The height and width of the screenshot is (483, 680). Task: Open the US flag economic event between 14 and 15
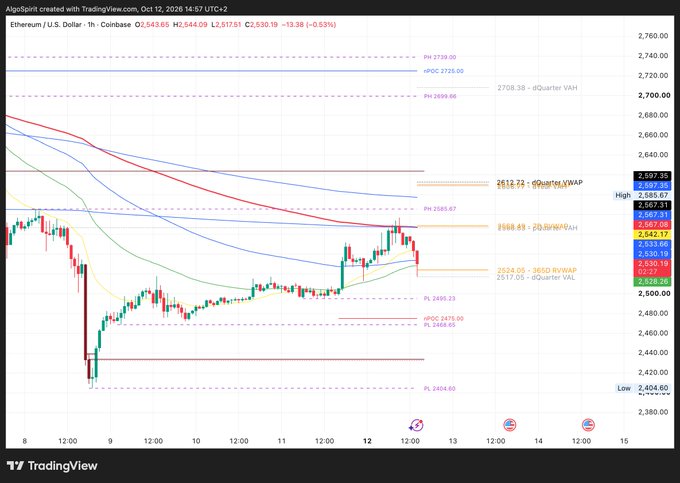pos(588,425)
